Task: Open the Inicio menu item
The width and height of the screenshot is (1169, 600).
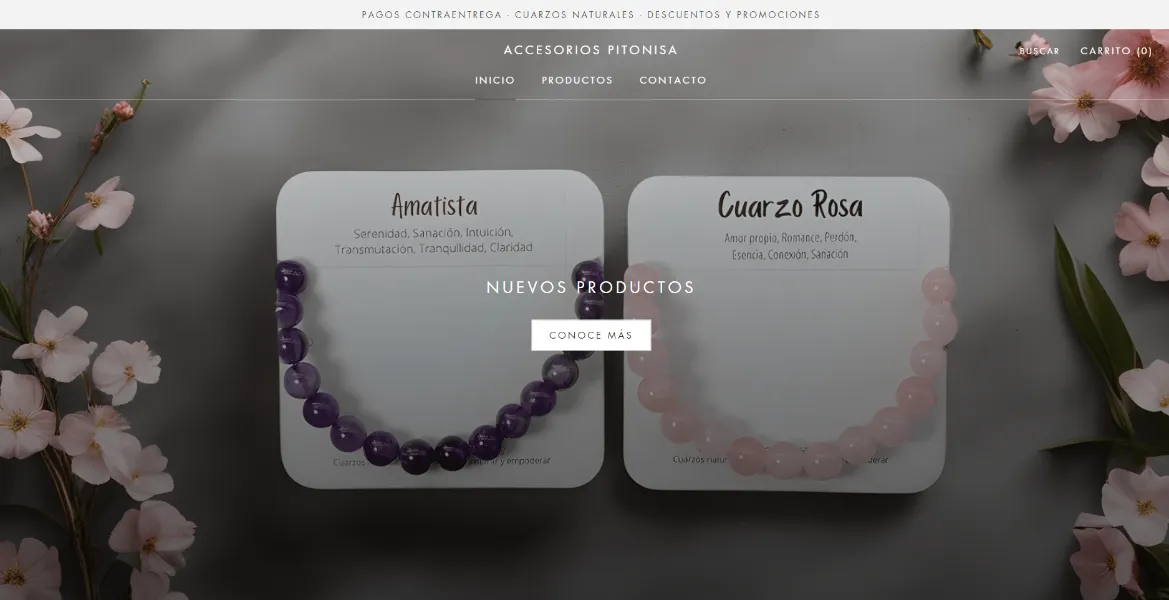Action: tap(495, 80)
